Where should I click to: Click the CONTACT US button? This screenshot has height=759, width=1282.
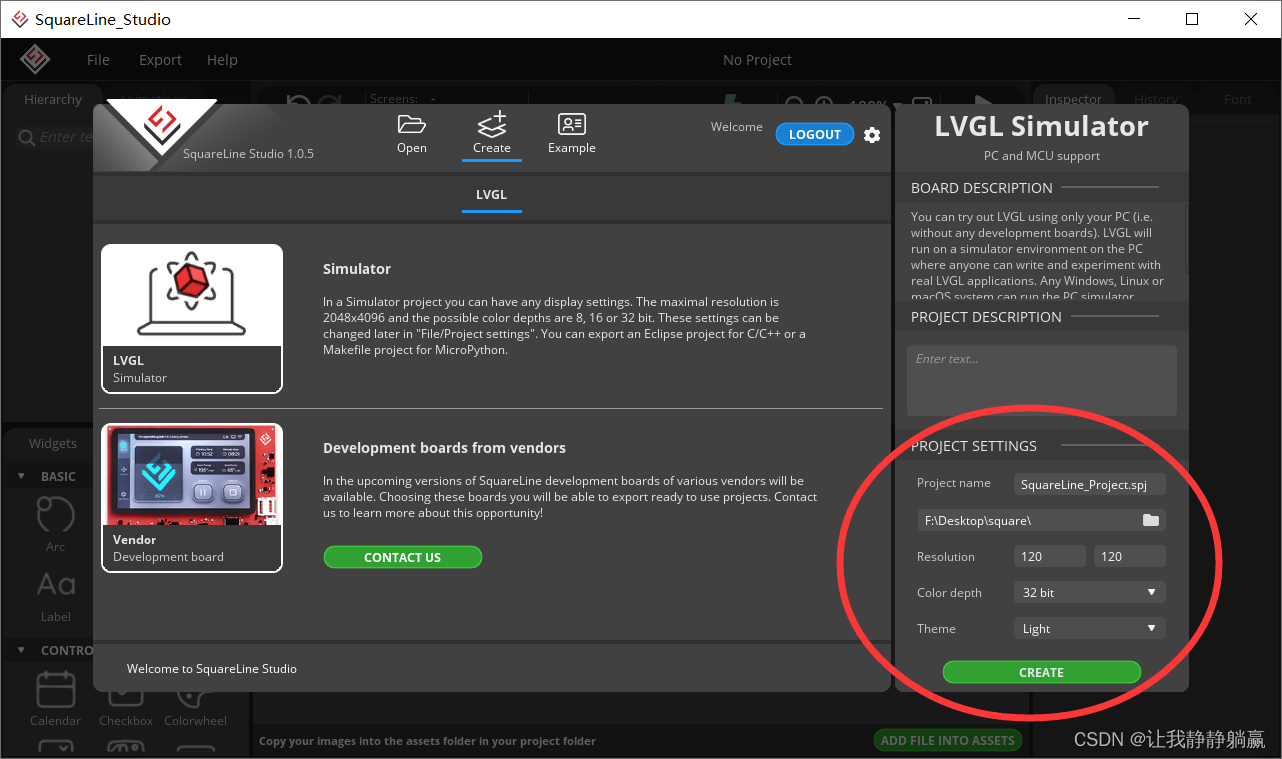(402, 557)
